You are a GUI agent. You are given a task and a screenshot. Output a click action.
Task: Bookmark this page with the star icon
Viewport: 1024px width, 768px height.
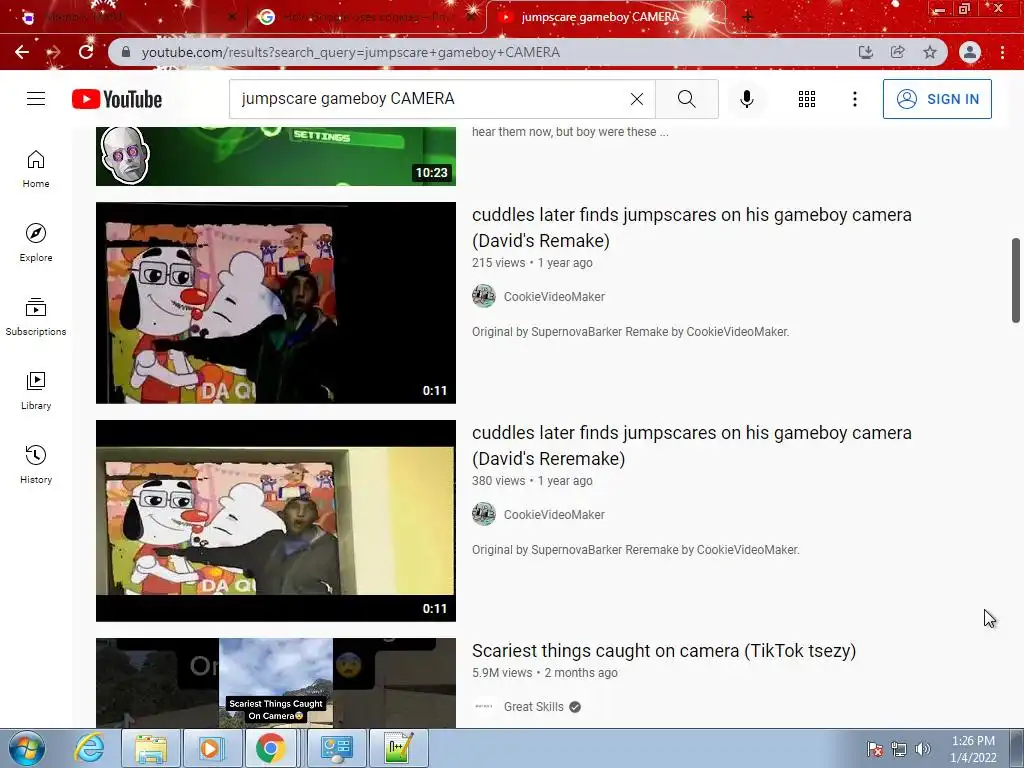(x=930, y=52)
